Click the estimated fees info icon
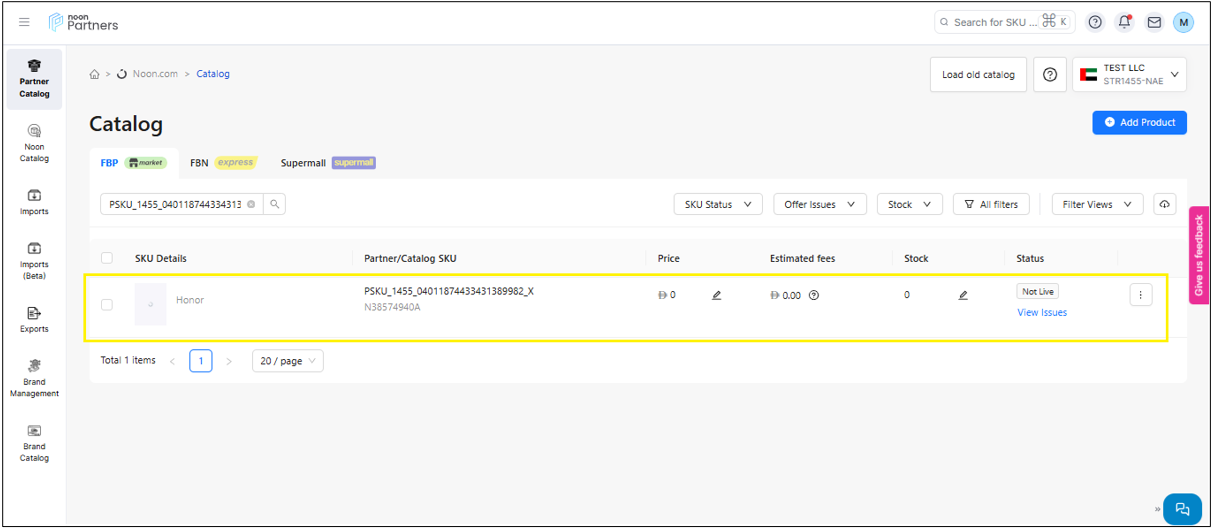Screen dimensions: 1213x529 pyautogui.click(x=814, y=295)
